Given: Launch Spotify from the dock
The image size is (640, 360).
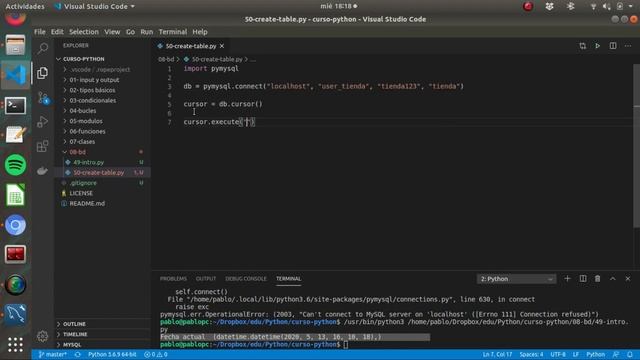Looking at the screenshot, I should [x=16, y=165].
